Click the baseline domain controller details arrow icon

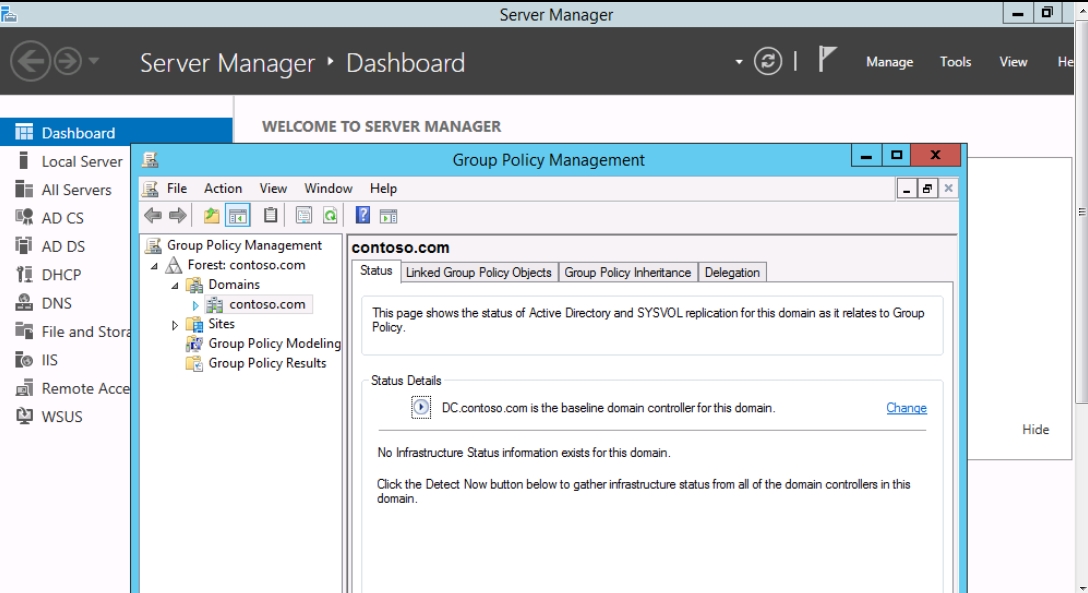pyautogui.click(x=420, y=407)
